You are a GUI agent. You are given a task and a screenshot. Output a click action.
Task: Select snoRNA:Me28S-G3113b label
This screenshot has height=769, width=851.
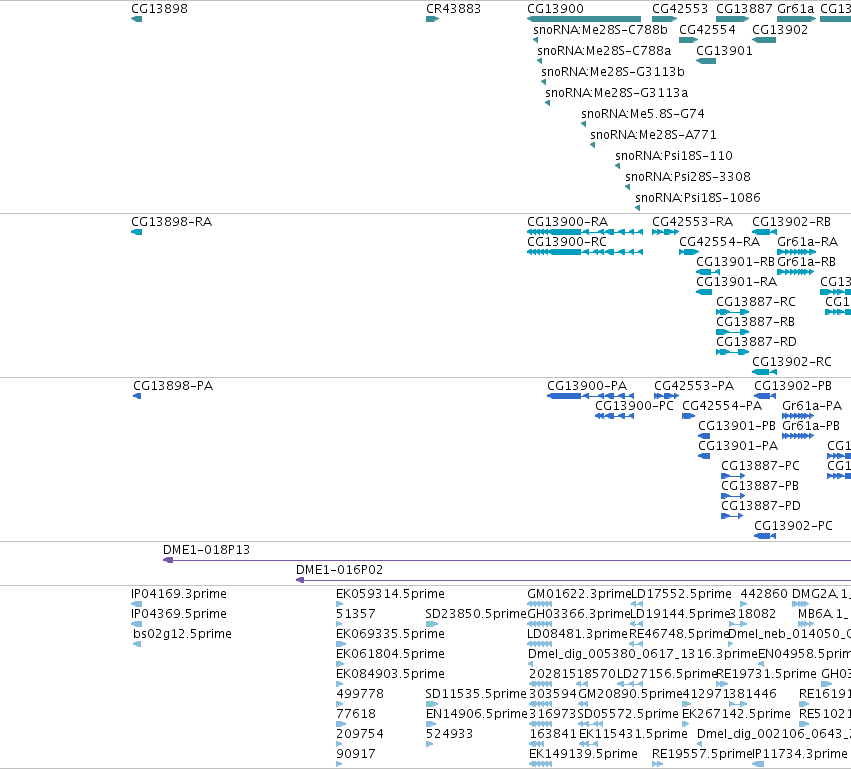click(613, 72)
